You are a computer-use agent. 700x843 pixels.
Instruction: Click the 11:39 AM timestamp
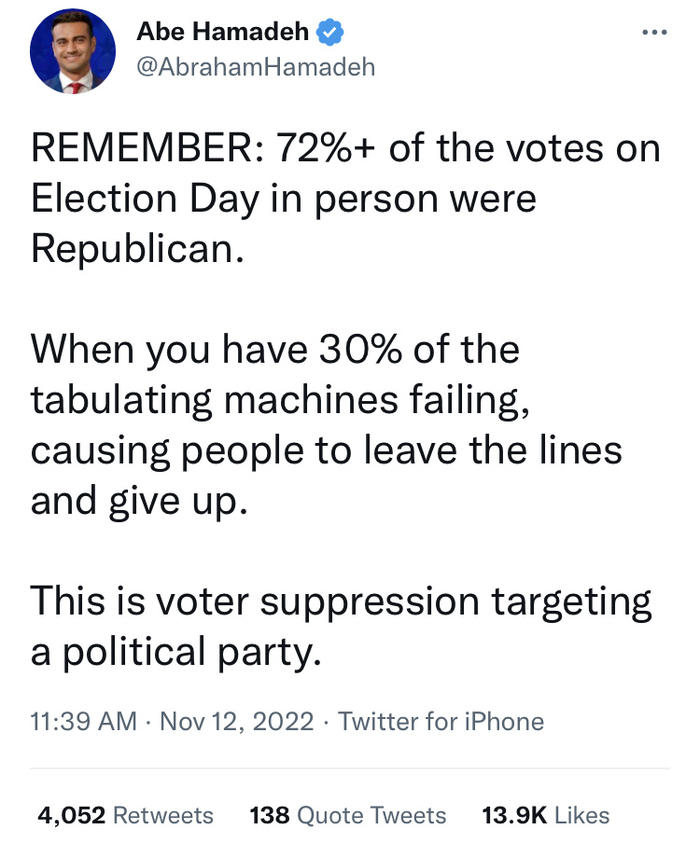coord(83,721)
